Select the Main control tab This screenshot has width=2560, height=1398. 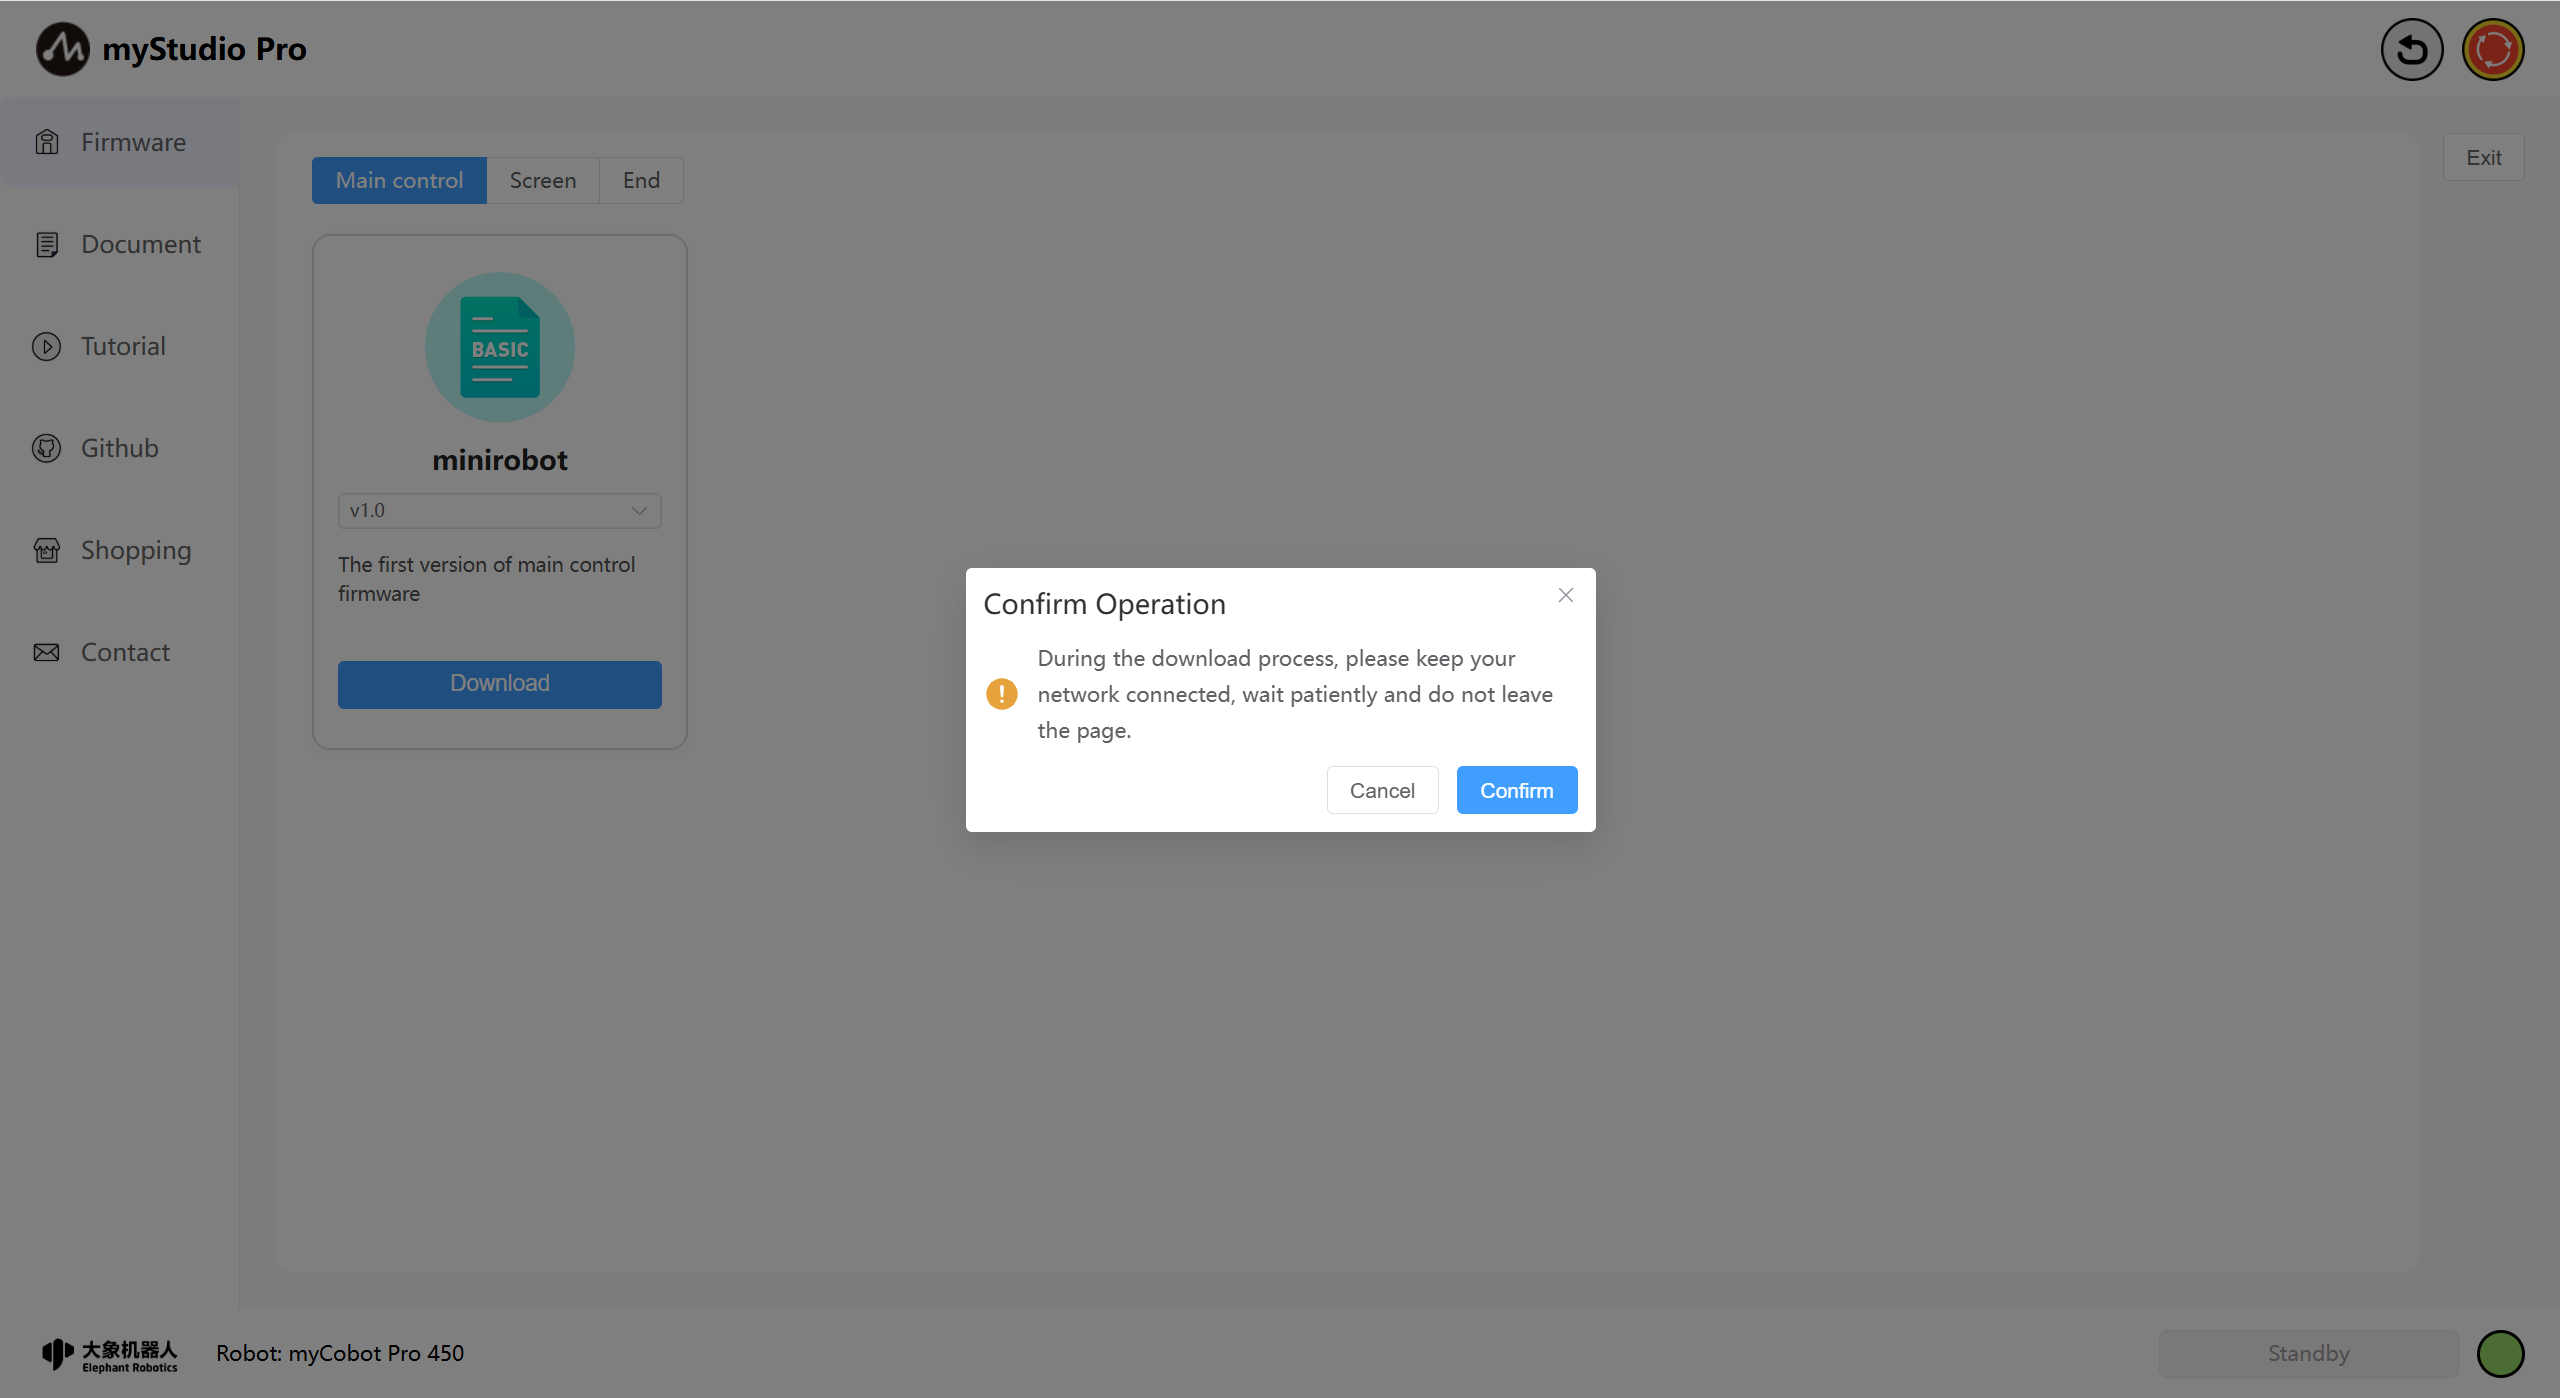(399, 180)
